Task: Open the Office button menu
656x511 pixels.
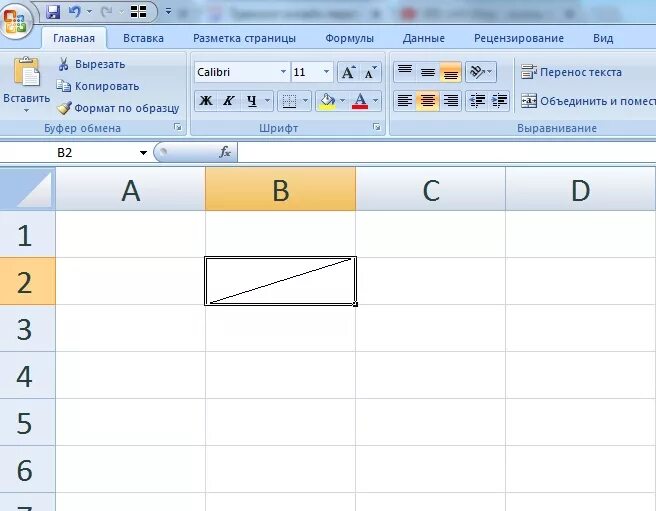Action: pos(15,20)
